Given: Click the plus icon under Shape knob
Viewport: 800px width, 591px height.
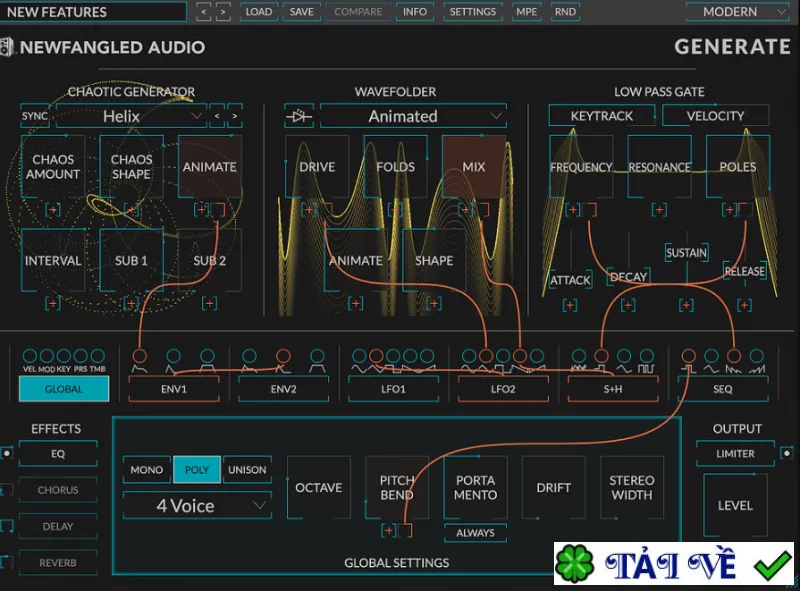Looking at the screenshot, I should coord(434,304).
